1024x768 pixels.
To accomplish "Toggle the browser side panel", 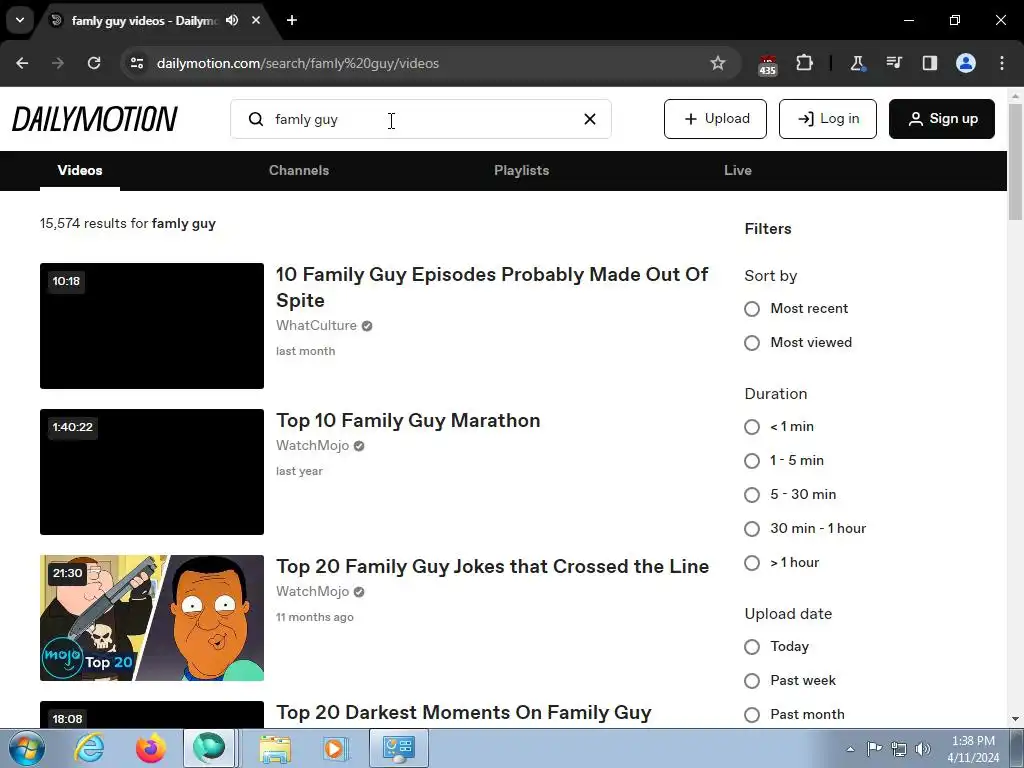I will [929, 63].
